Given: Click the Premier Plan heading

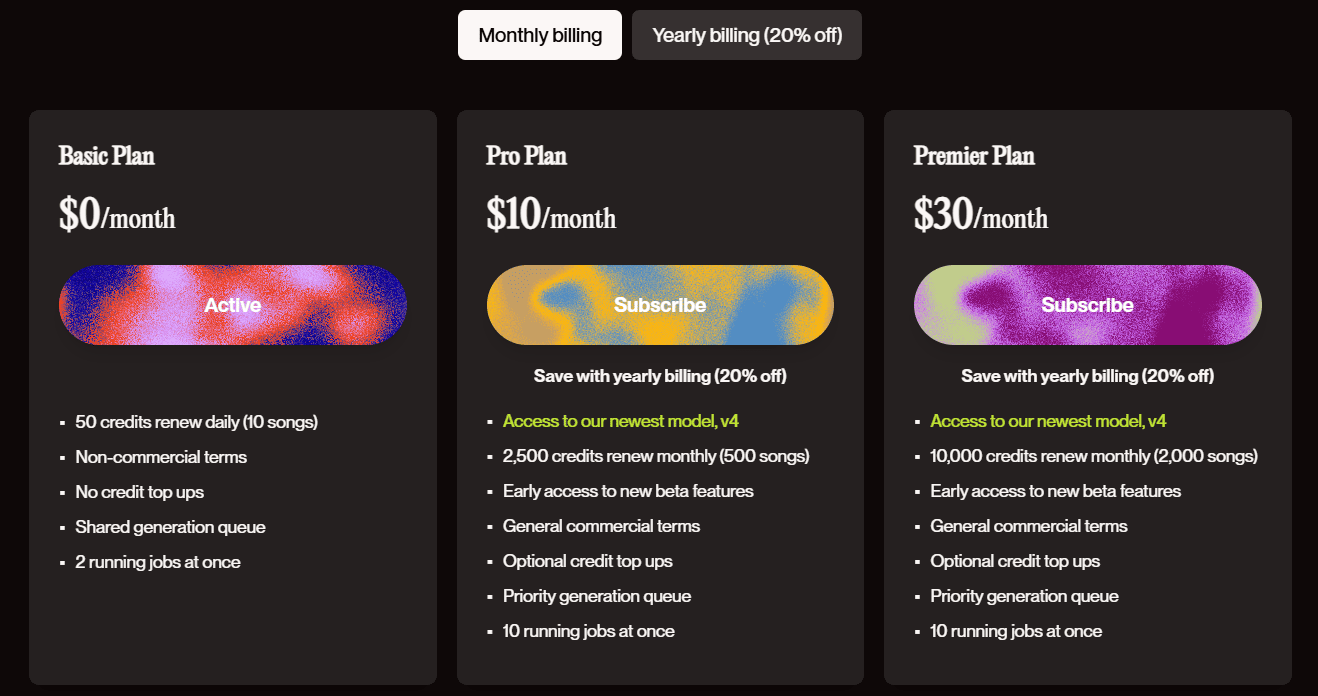Looking at the screenshot, I should coord(974,156).
